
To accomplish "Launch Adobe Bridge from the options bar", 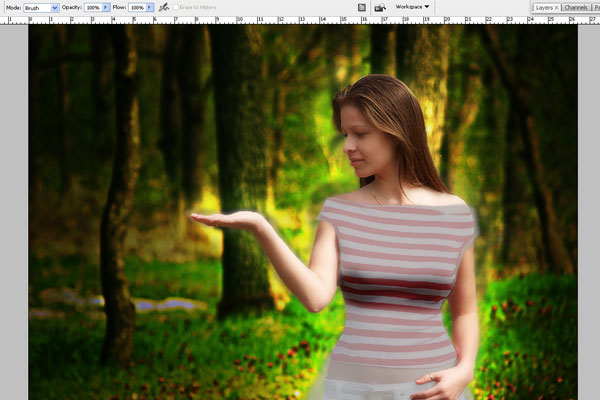I will (380, 7).
